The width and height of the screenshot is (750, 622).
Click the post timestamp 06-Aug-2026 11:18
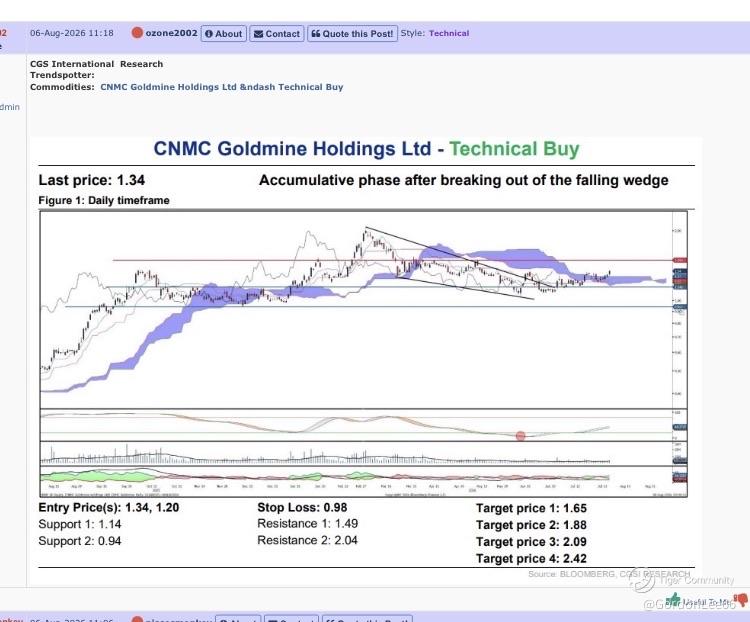(x=72, y=33)
